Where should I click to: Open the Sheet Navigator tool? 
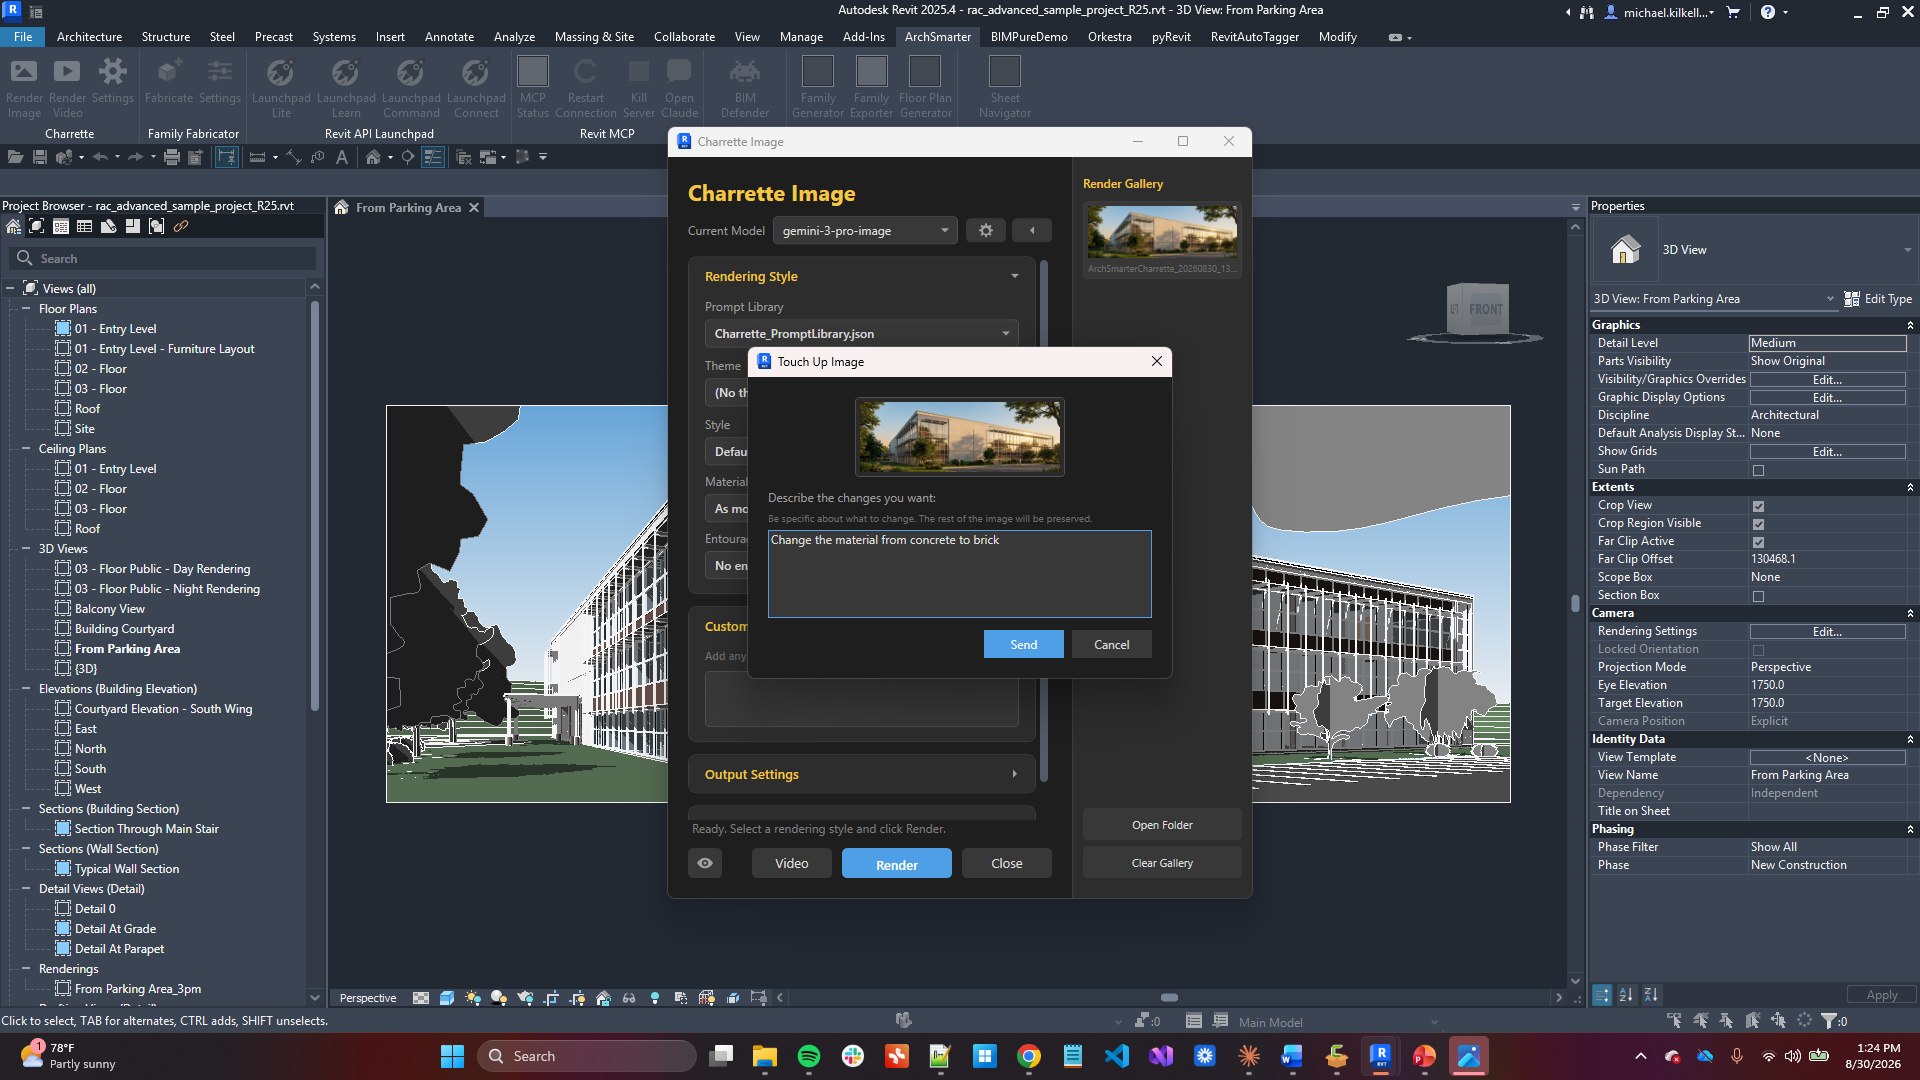click(x=1005, y=88)
